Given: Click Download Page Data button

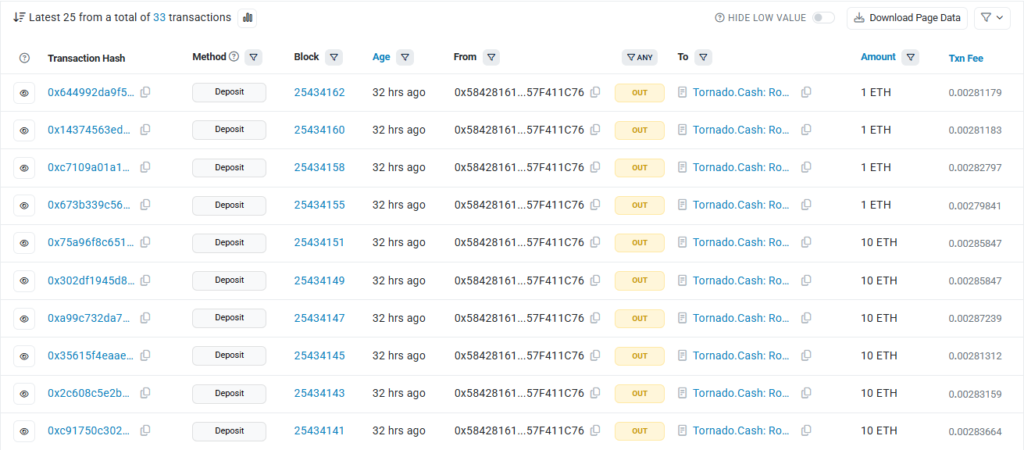Looking at the screenshot, I should [907, 18].
